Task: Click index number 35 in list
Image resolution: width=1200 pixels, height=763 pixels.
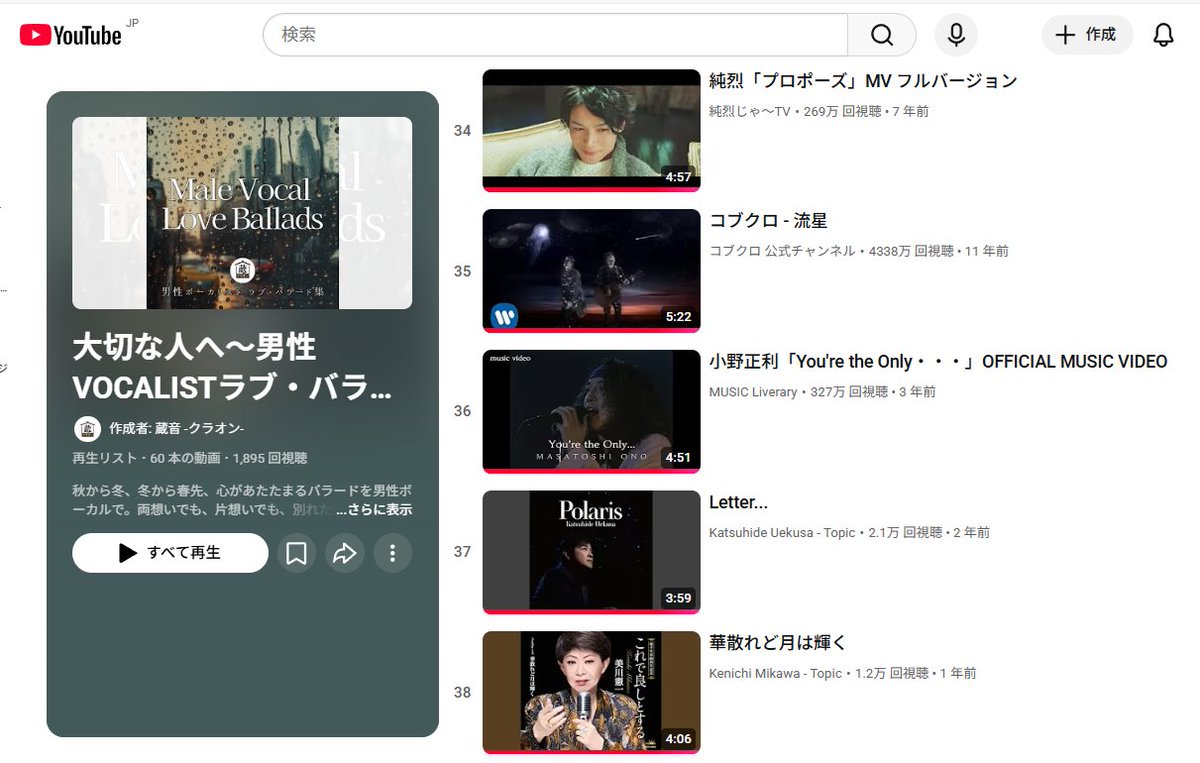Action: (462, 271)
